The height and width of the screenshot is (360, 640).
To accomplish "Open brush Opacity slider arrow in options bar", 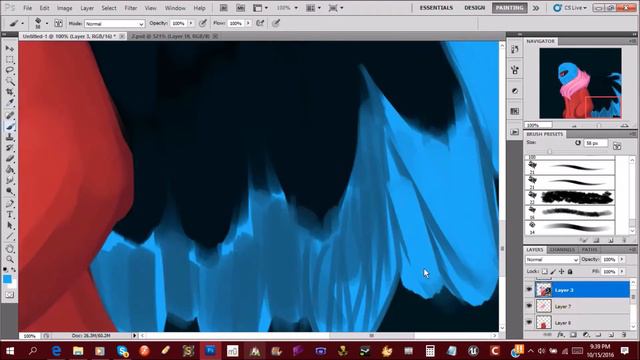I will point(190,23).
